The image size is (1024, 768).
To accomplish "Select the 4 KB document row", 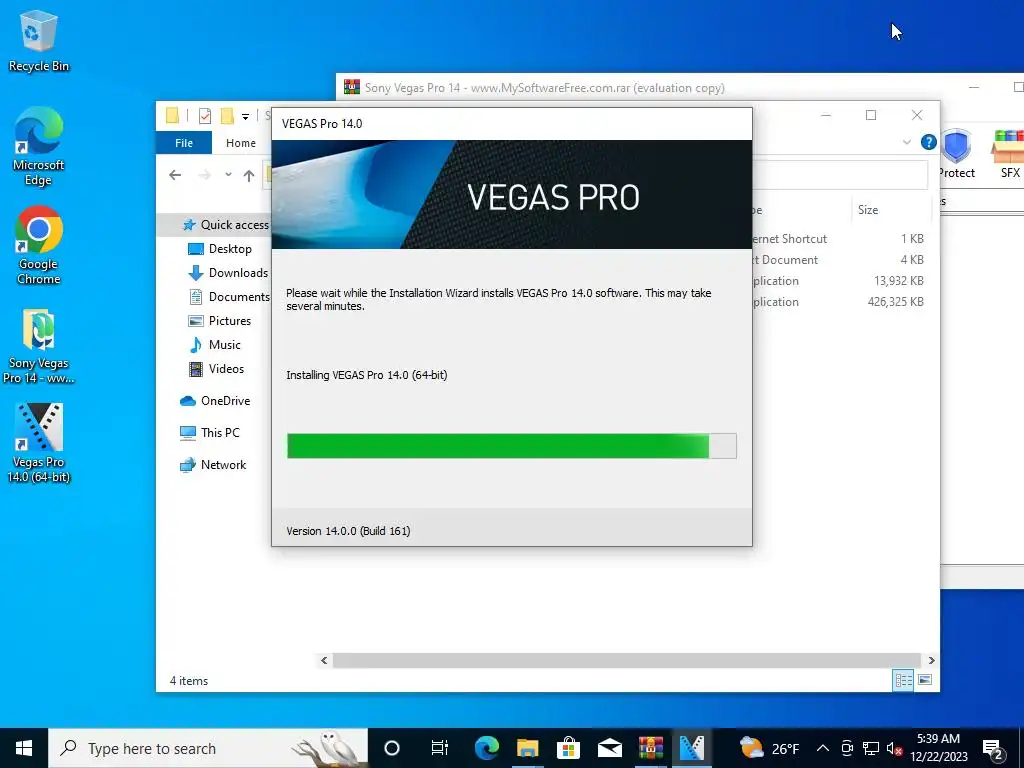I will 840,260.
